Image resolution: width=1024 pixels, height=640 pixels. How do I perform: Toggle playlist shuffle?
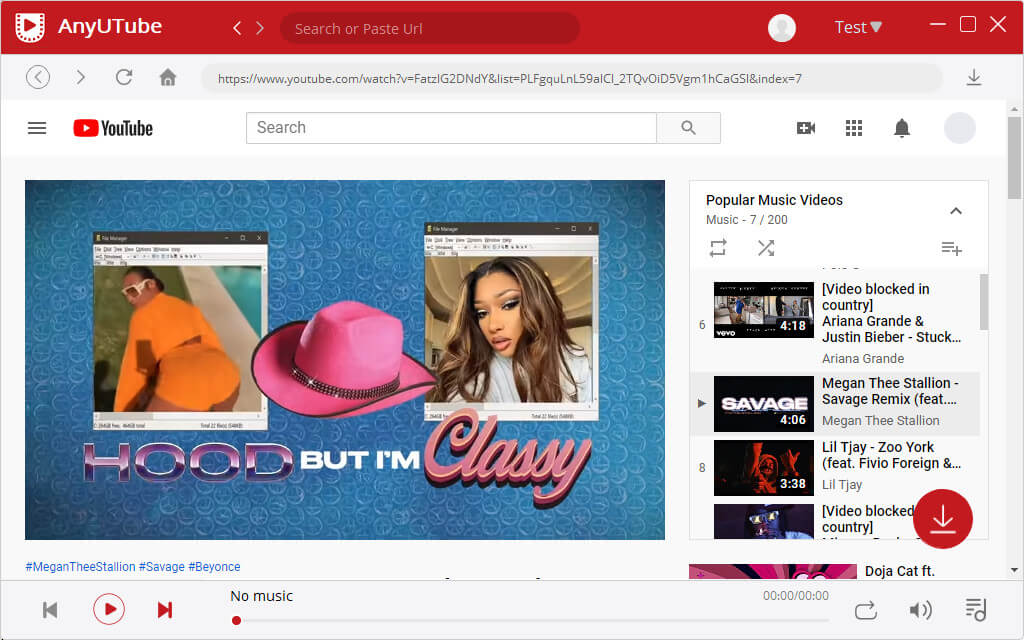(x=766, y=248)
